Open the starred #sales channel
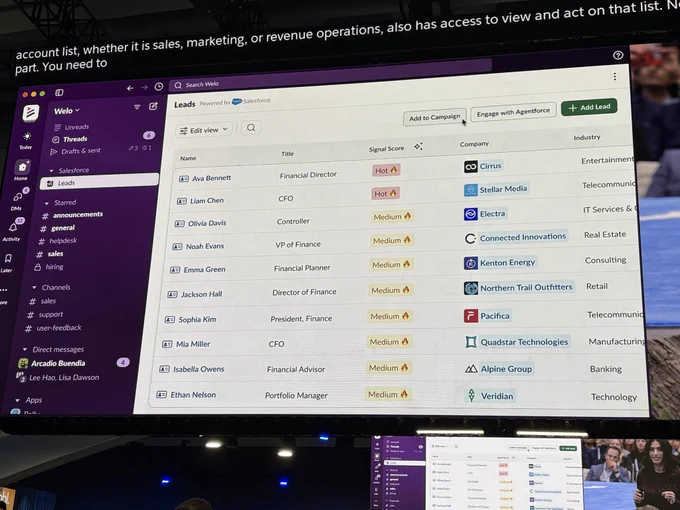 tap(50, 254)
